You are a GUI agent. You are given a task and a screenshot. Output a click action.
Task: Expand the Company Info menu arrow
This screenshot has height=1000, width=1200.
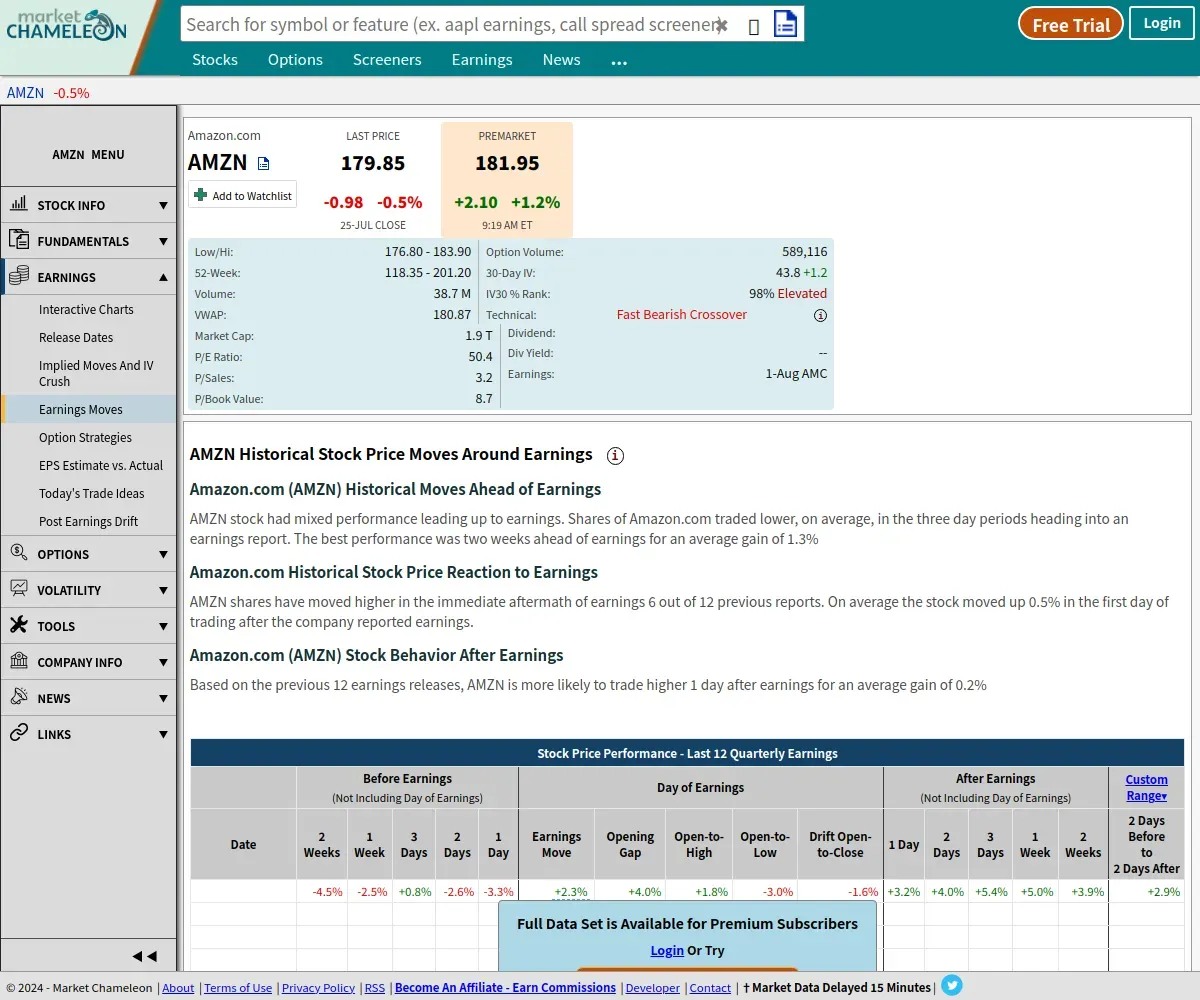pos(163,663)
